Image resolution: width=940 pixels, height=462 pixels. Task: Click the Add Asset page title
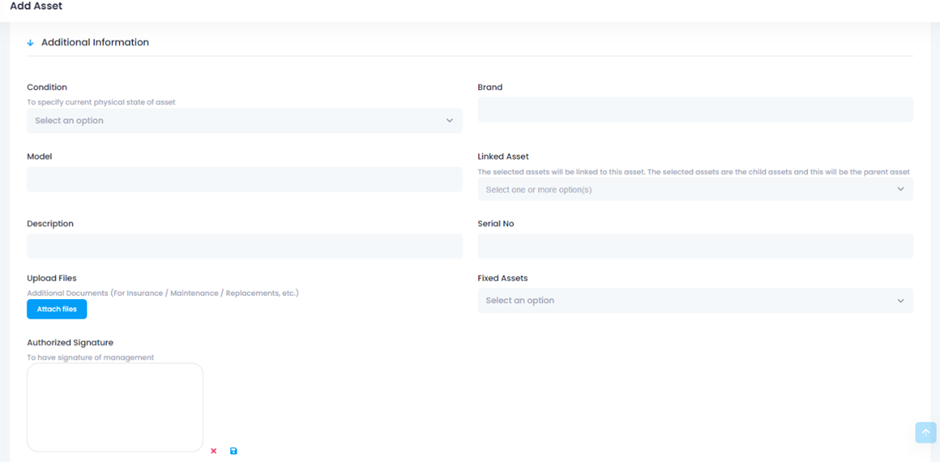[x=36, y=7]
